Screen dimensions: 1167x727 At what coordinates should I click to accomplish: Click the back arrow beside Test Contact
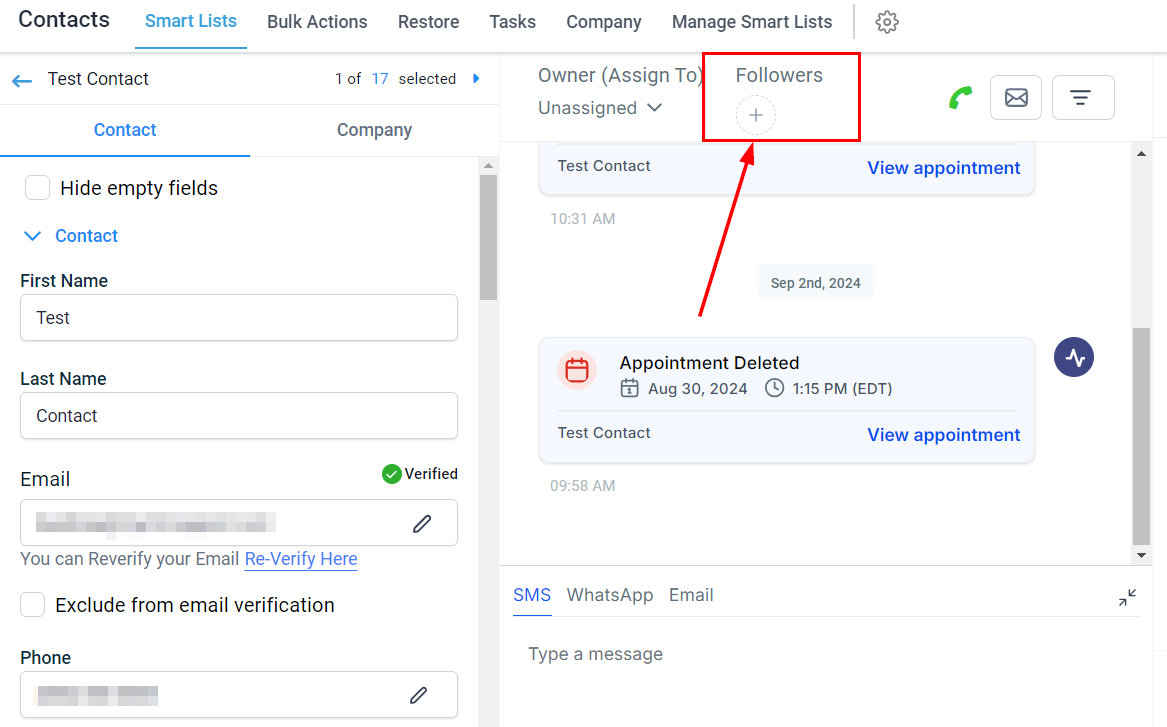click(x=22, y=80)
